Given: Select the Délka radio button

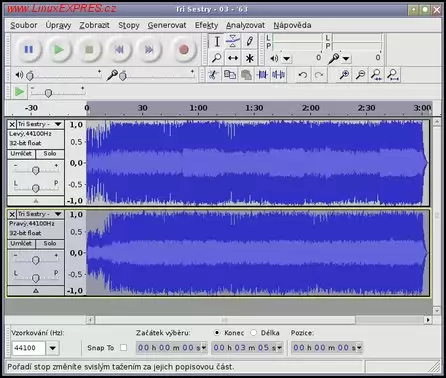Looking at the screenshot, I should (254, 333).
